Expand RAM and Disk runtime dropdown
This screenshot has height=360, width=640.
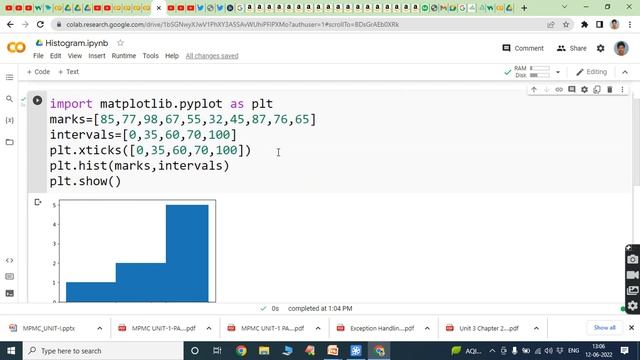pos(558,72)
